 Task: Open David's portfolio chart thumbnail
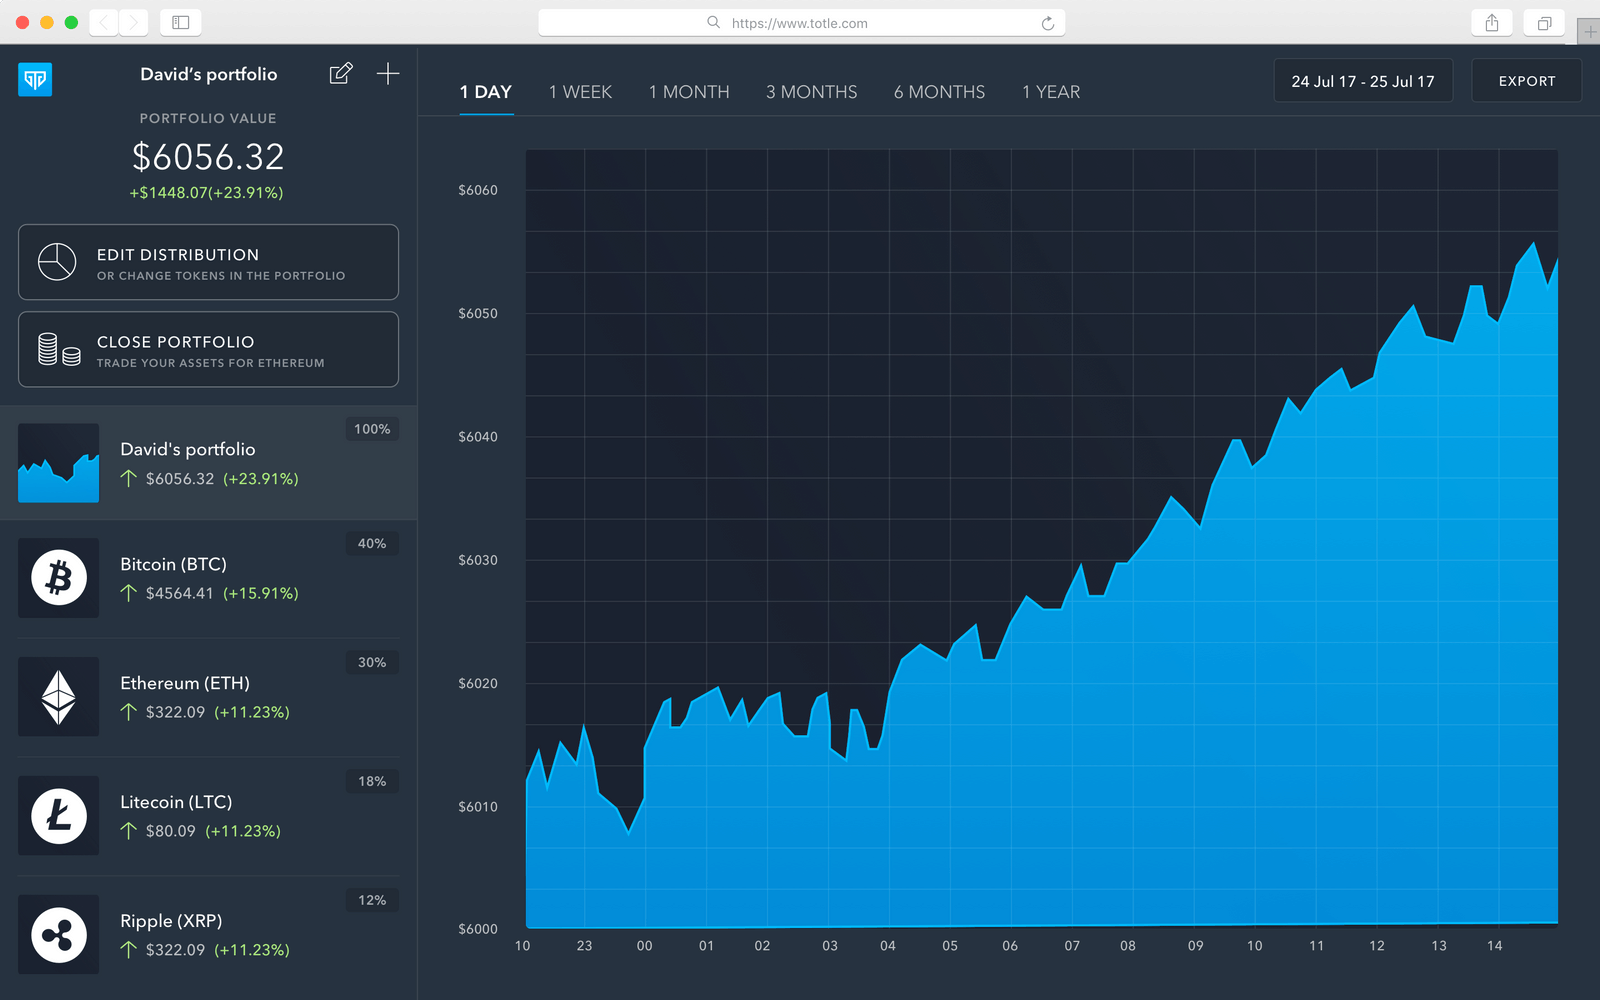[59, 463]
